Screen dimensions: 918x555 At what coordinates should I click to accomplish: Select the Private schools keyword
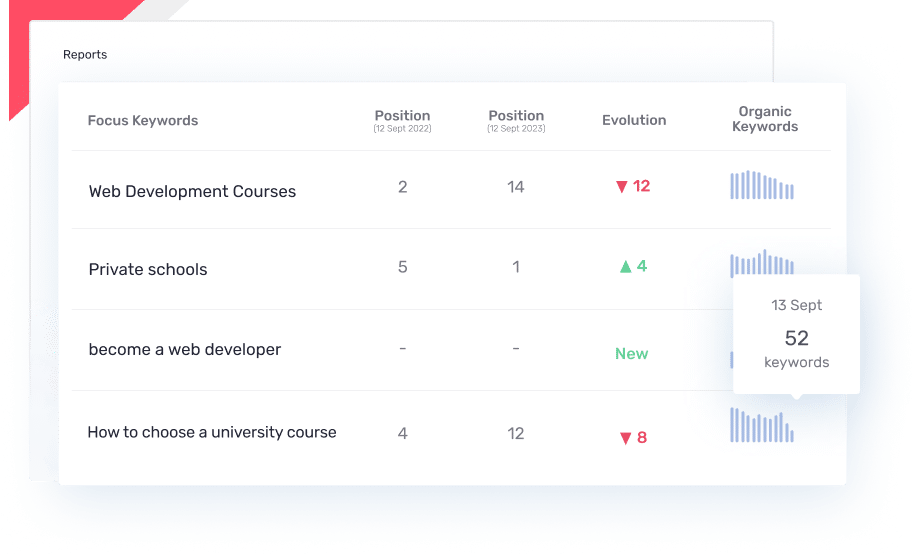(x=148, y=269)
